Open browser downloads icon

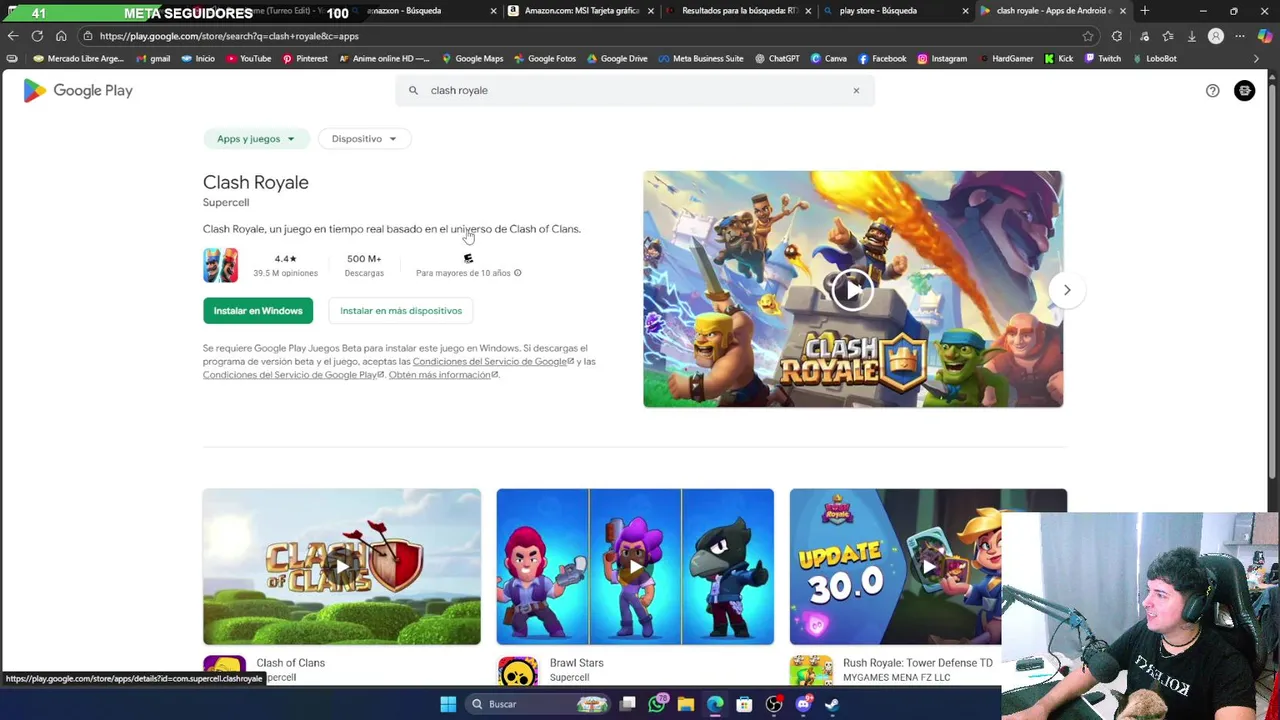click(1192, 36)
